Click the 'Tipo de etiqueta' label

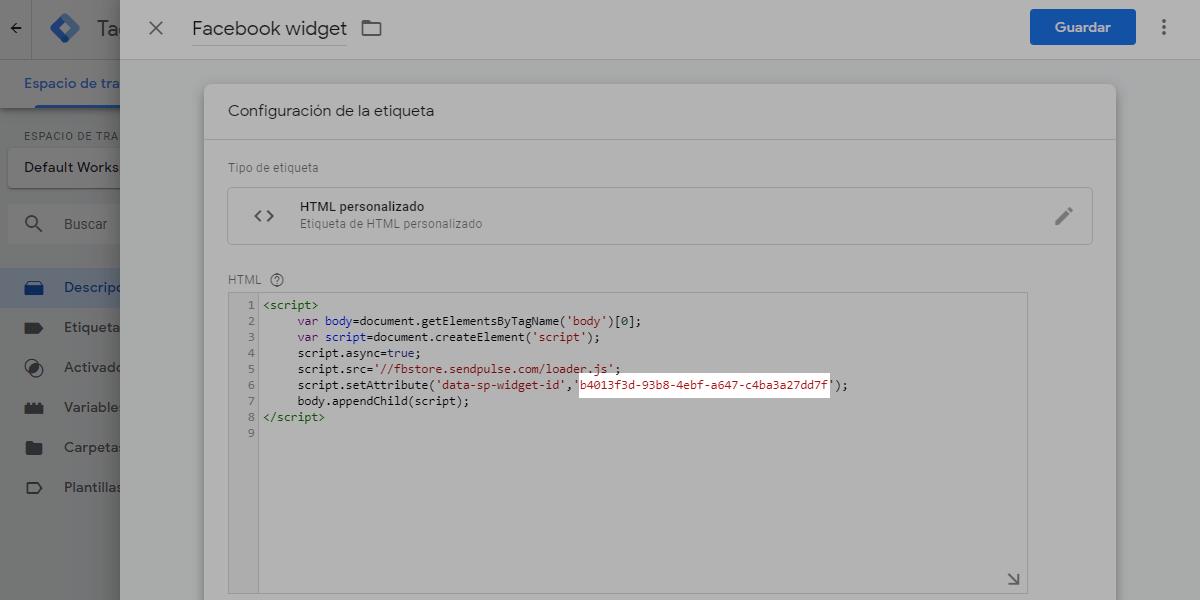pos(273,168)
